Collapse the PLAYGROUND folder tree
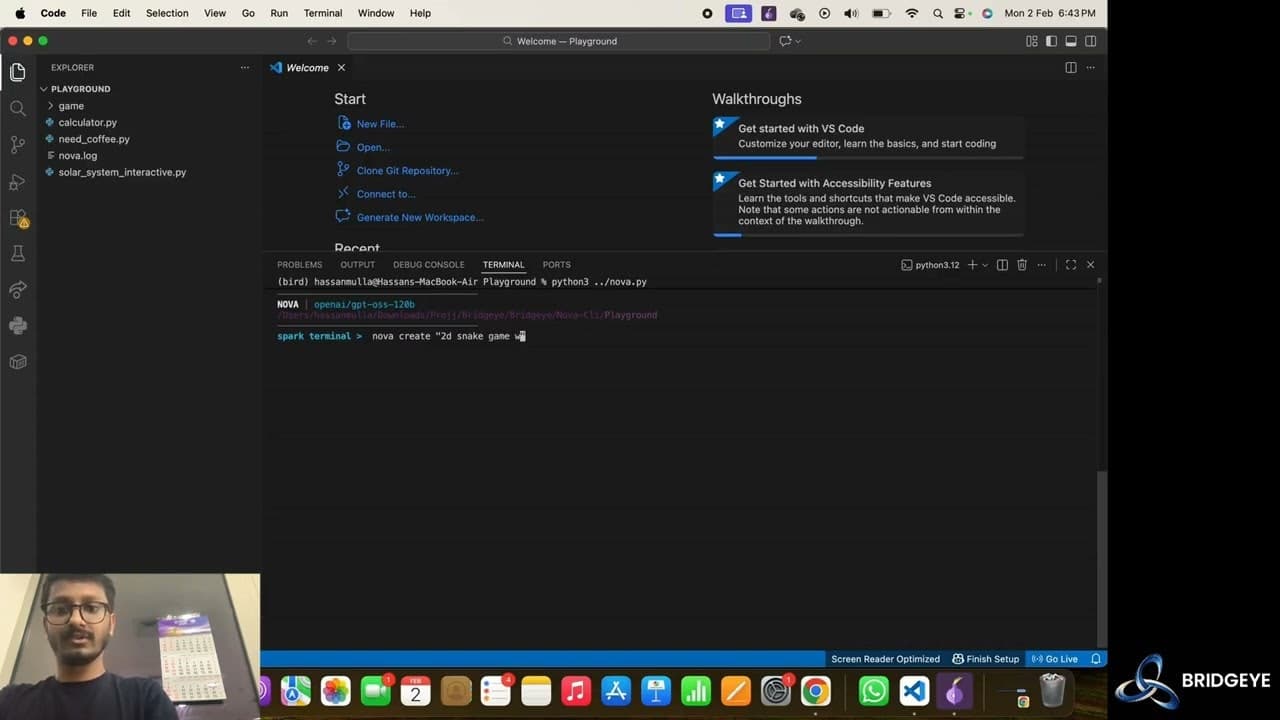 (43, 88)
